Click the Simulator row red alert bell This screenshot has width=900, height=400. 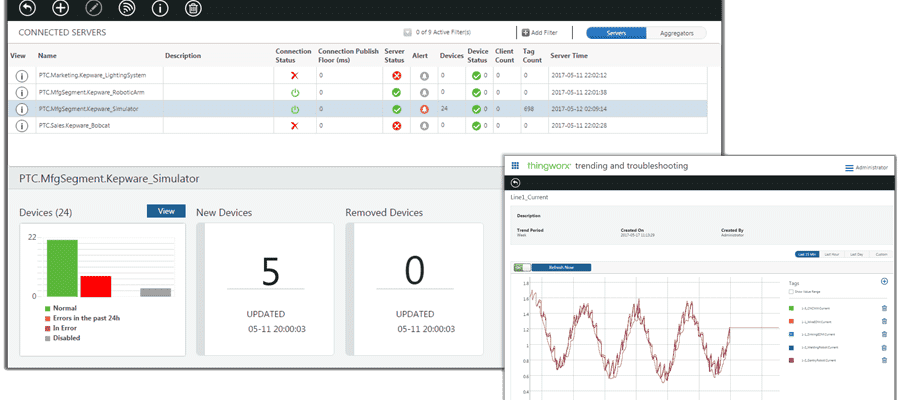tap(424, 109)
